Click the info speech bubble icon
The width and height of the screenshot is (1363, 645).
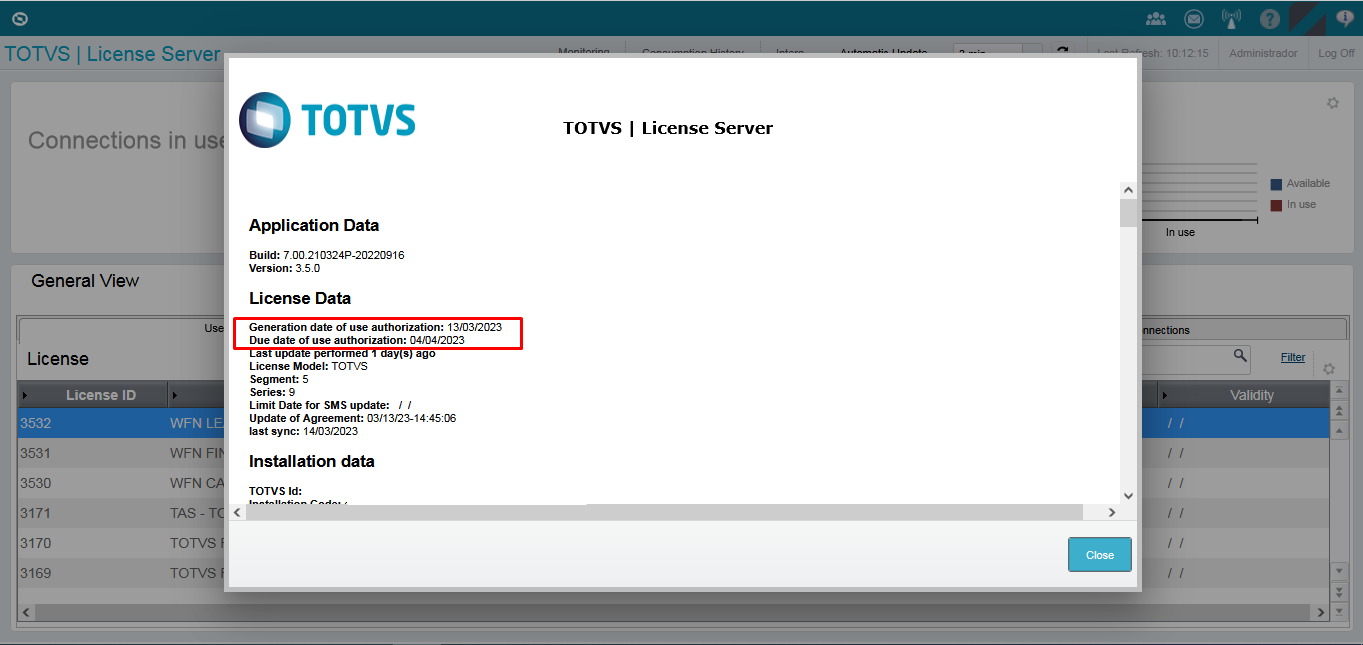(1345, 17)
